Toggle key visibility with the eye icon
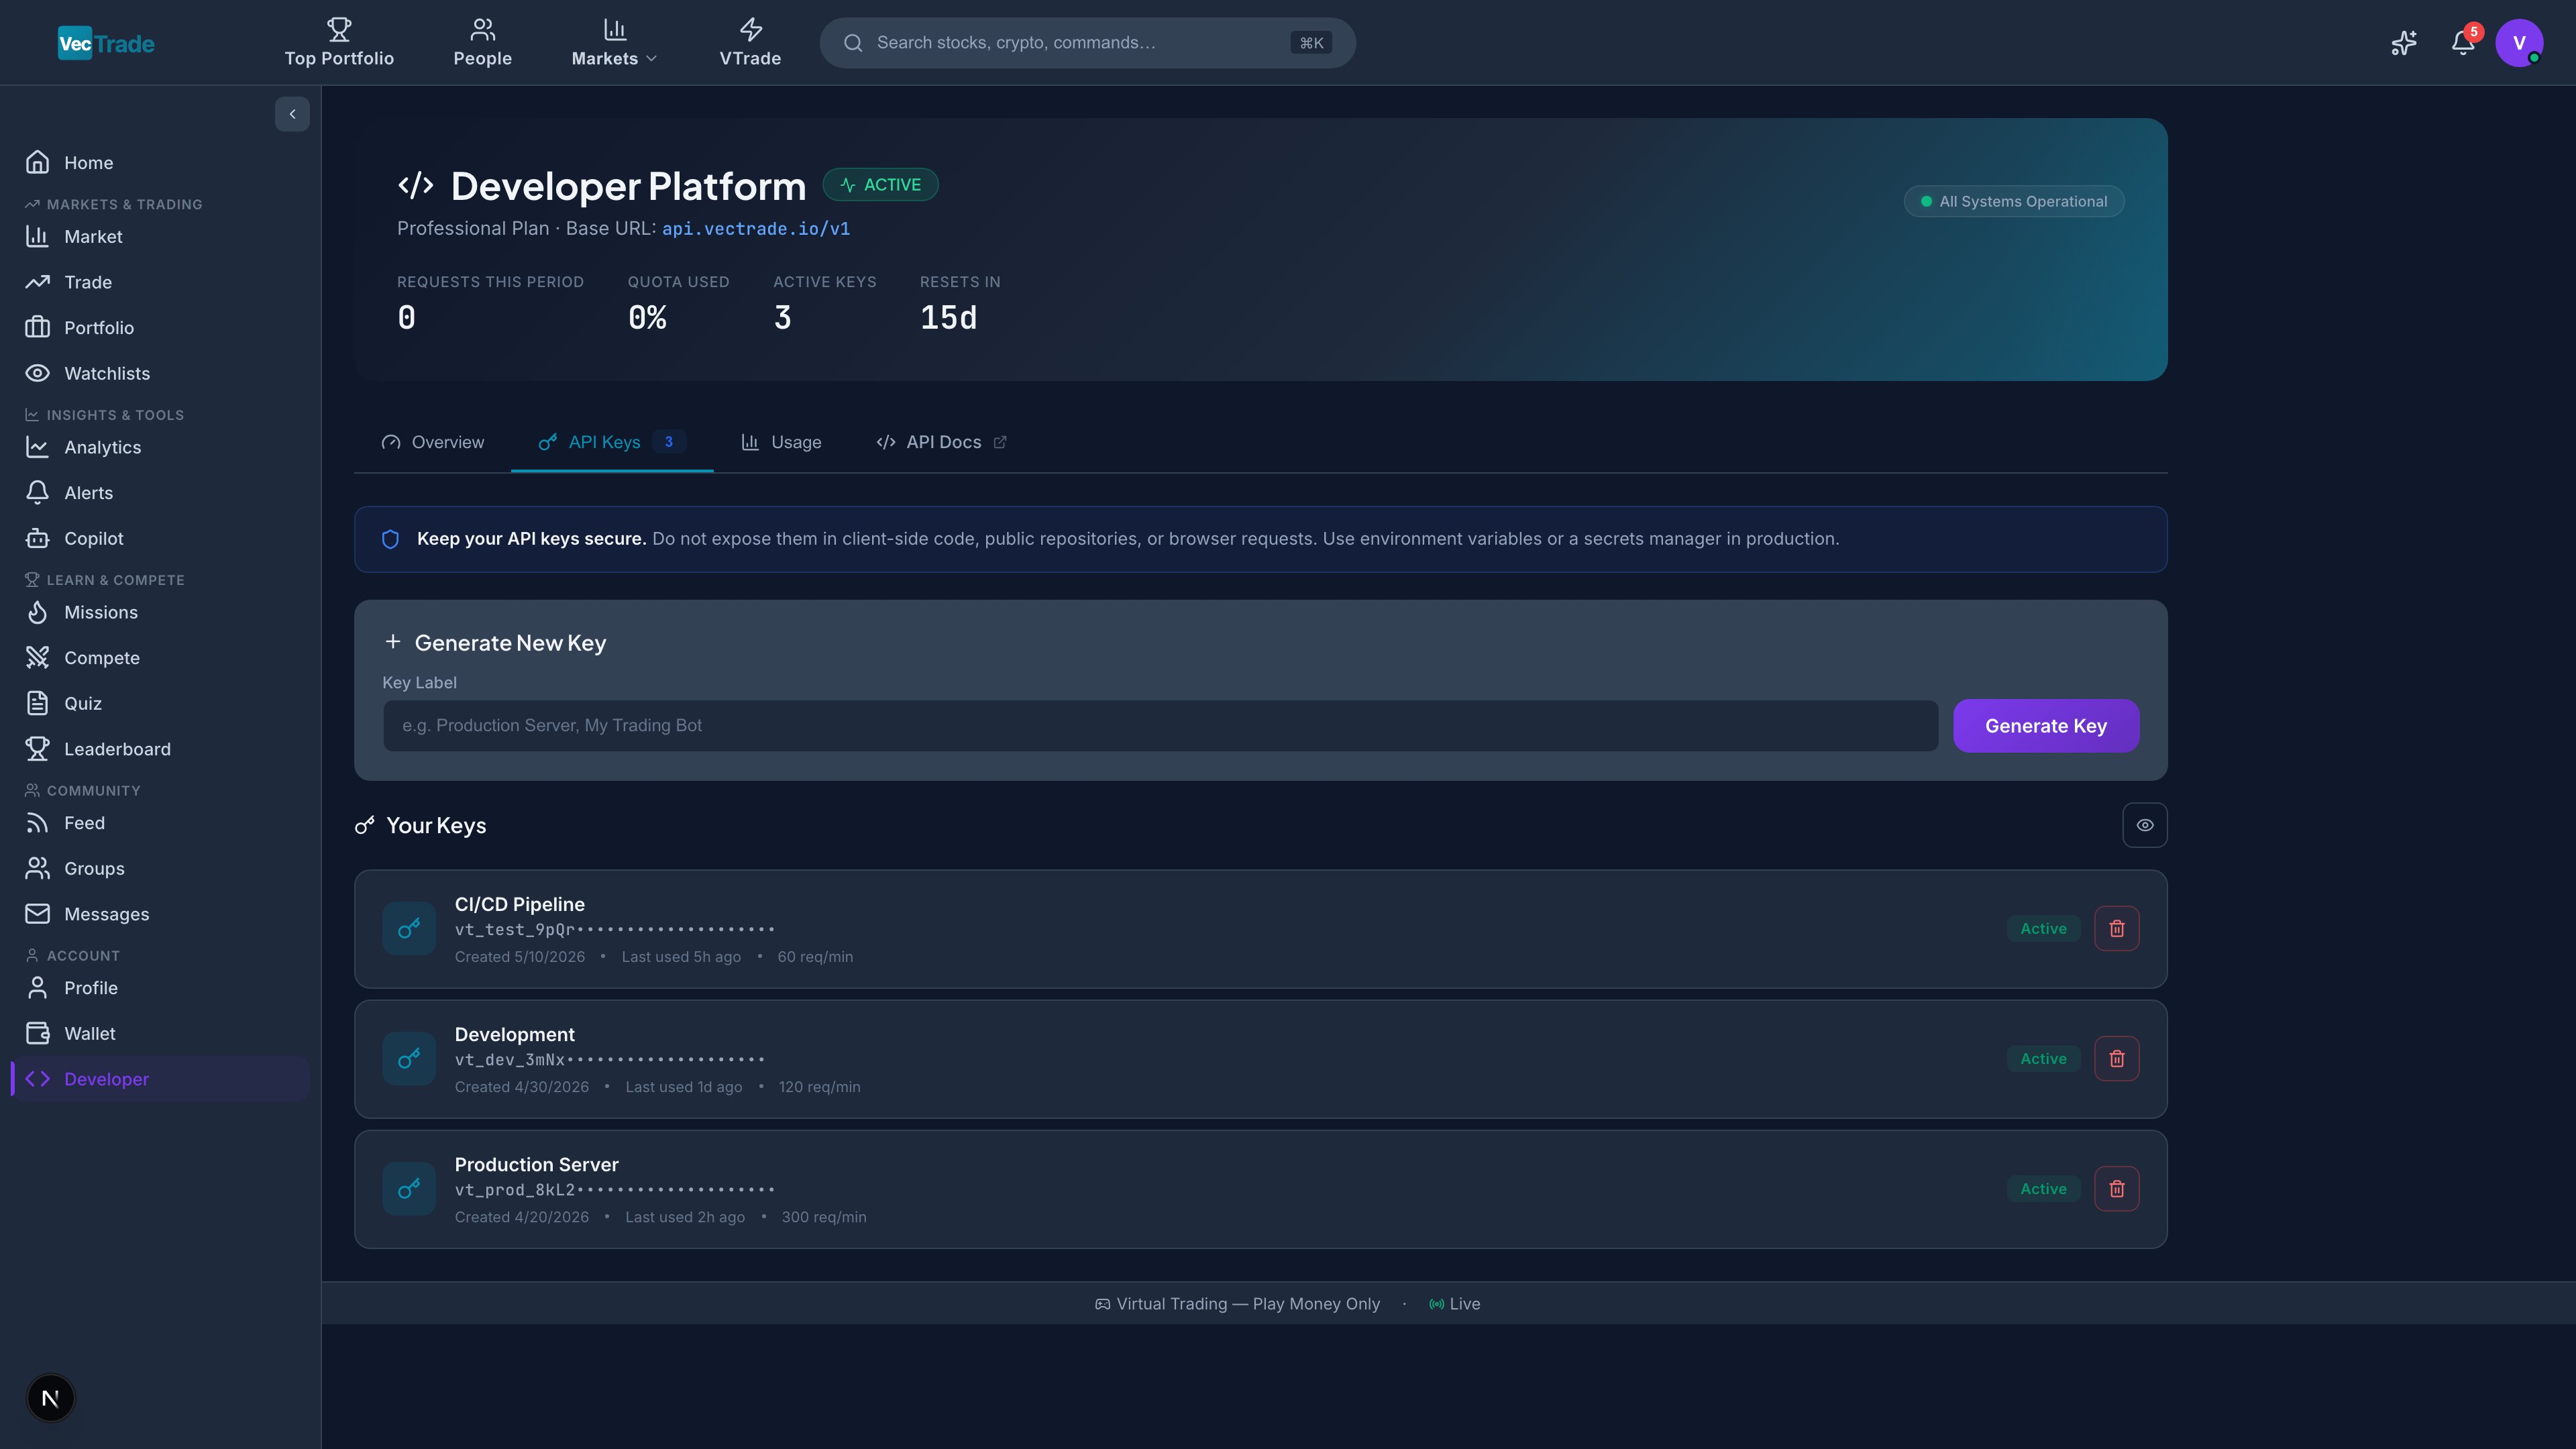2576x1449 pixels. coord(2145,825)
